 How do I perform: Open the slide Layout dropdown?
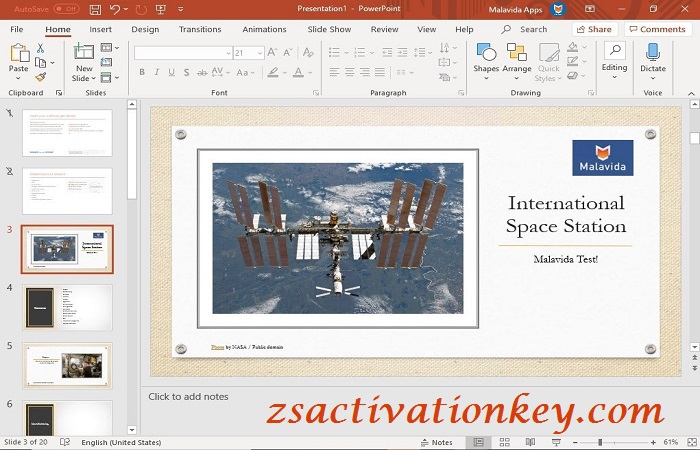pyautogui.click(x=110, y=48)
